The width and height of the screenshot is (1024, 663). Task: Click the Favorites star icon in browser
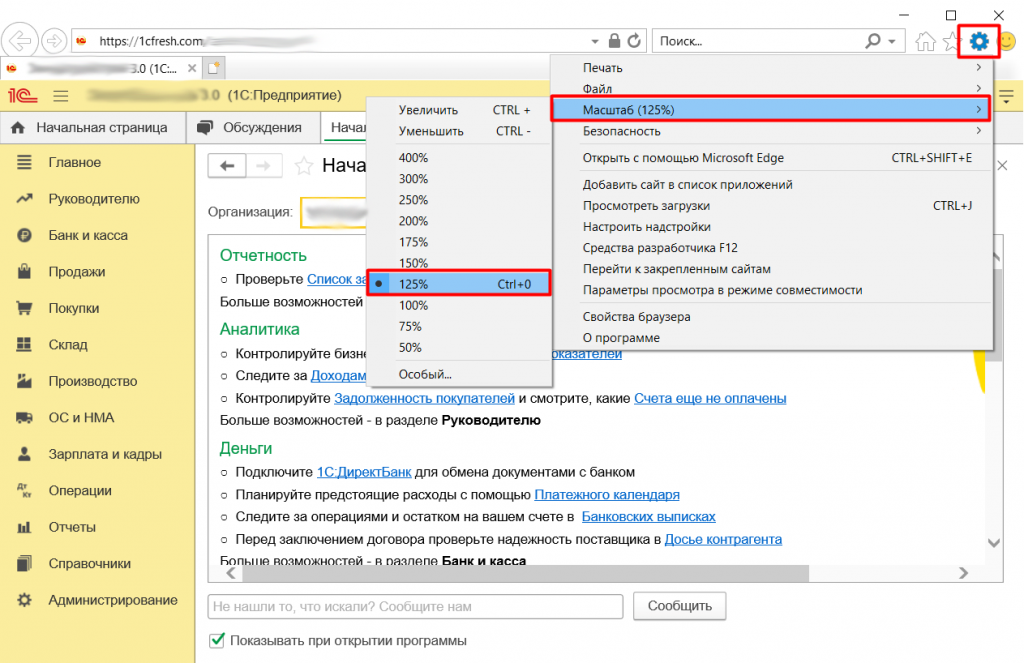(951, 41)
